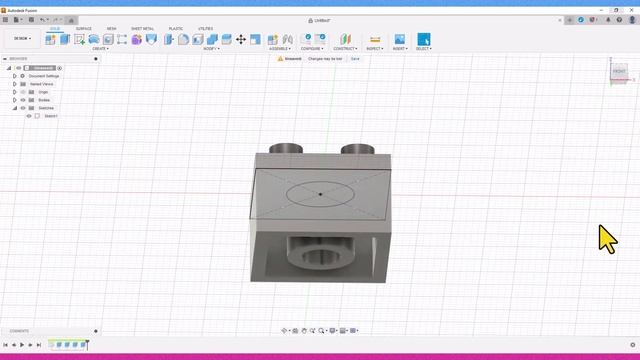Select the Construct plane tool
Image resolution: width=640 pixels, height=360 pixels.
tap(345, 39)
